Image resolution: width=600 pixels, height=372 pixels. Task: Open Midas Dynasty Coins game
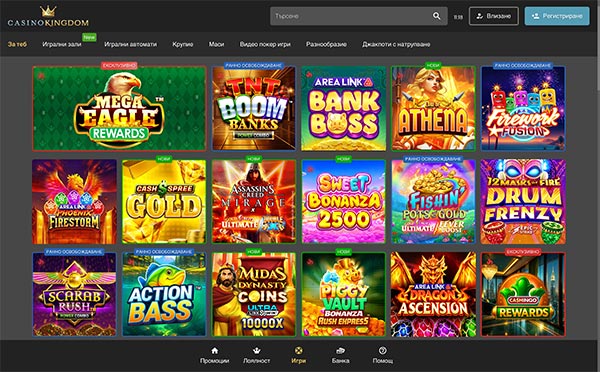(254, 294)
